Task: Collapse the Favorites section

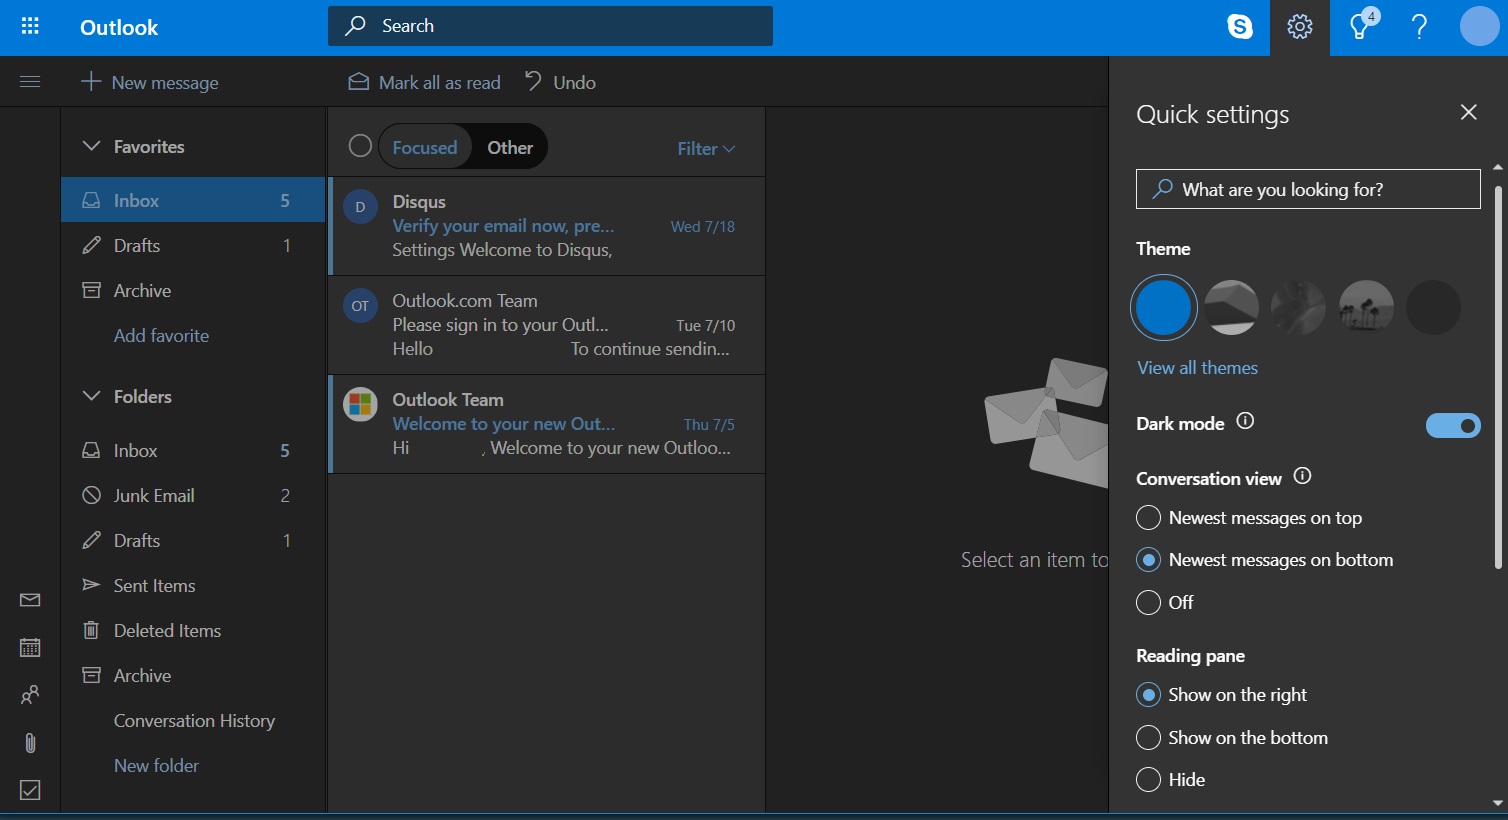Action: tap(91, 146)
